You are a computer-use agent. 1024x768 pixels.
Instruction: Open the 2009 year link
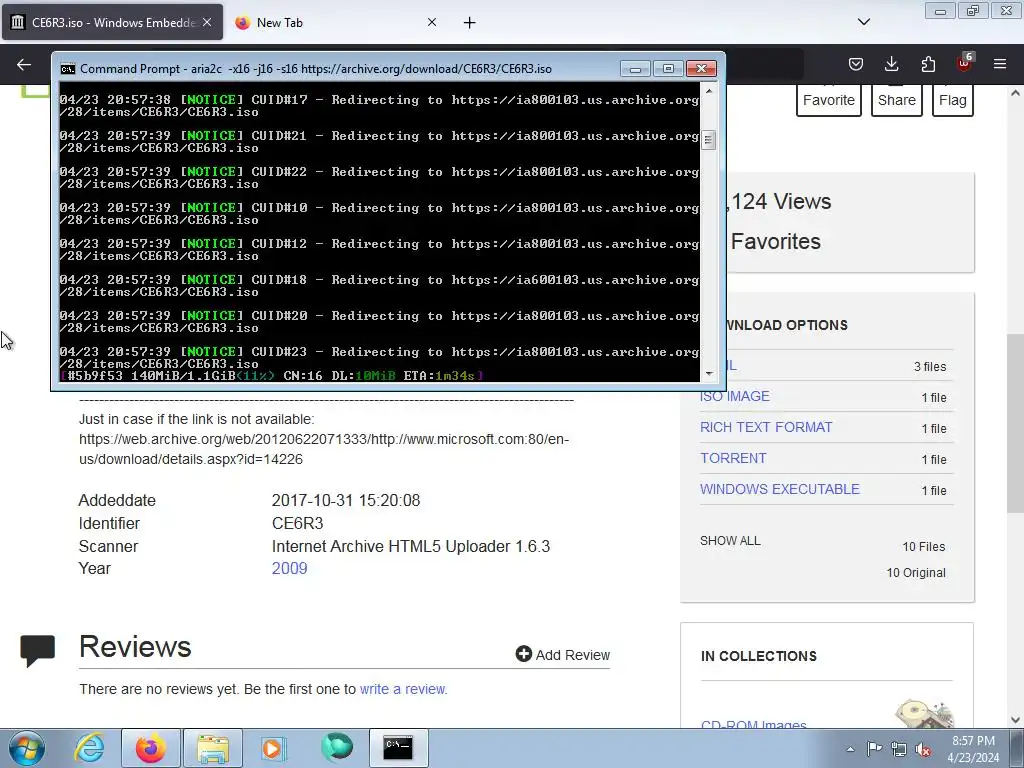pyautogui.click(x=289, y=568)
